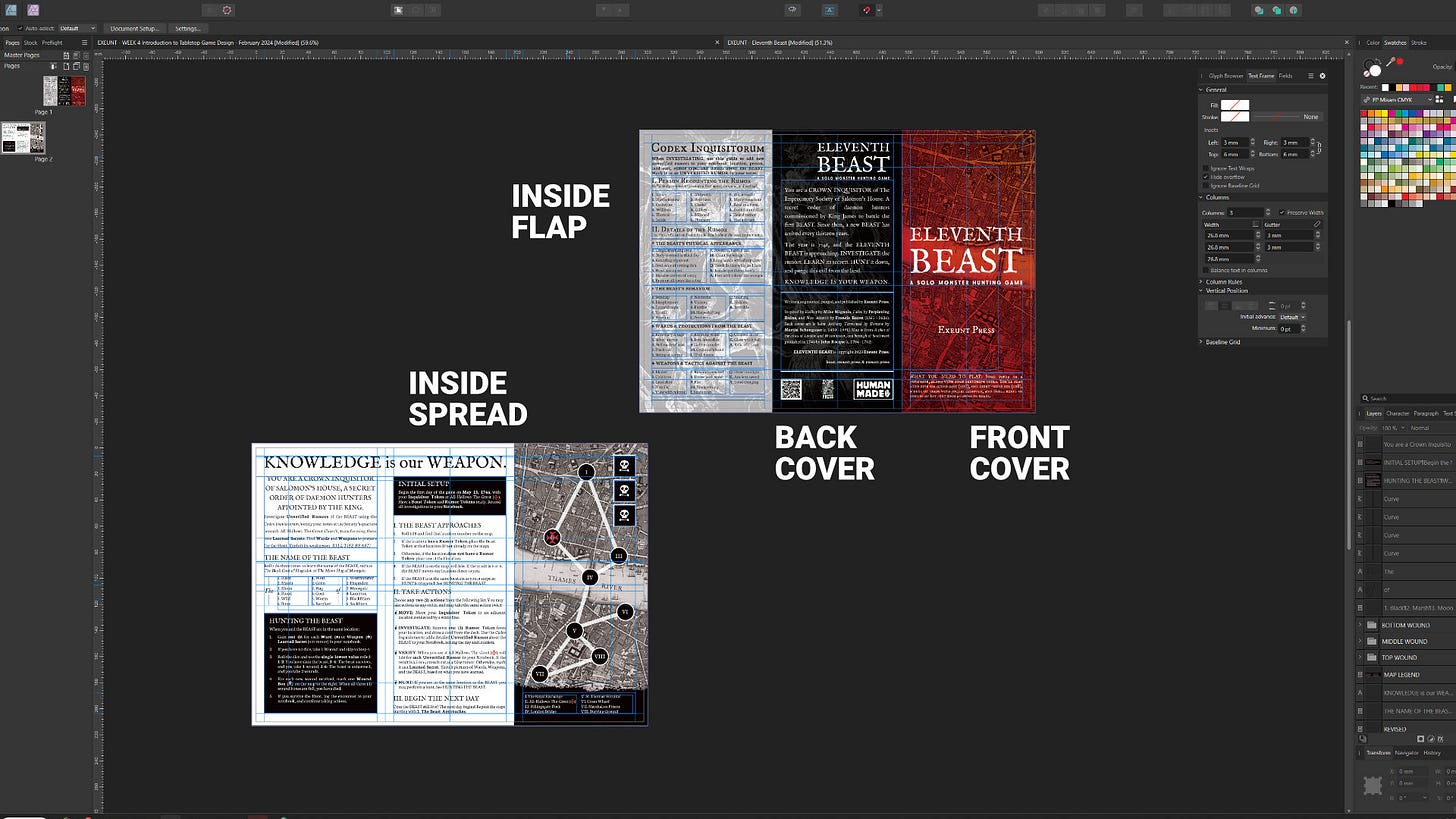Switch to the Photo persona icon
The image size is (1456, 819).
pyautogui.click(x=33, y=9)
